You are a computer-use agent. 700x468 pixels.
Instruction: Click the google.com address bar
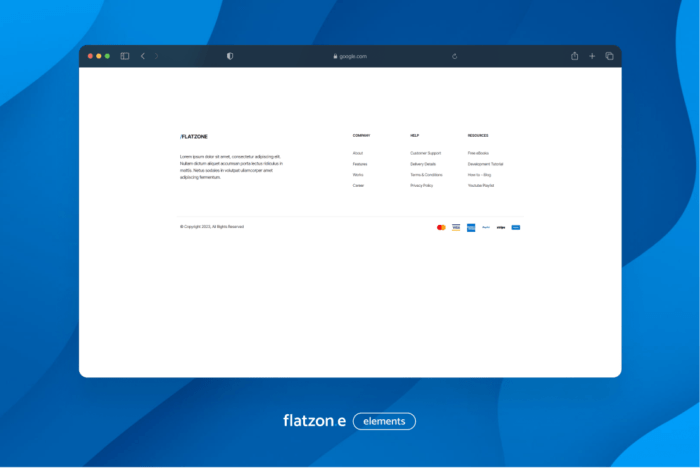tap(350, 56)
